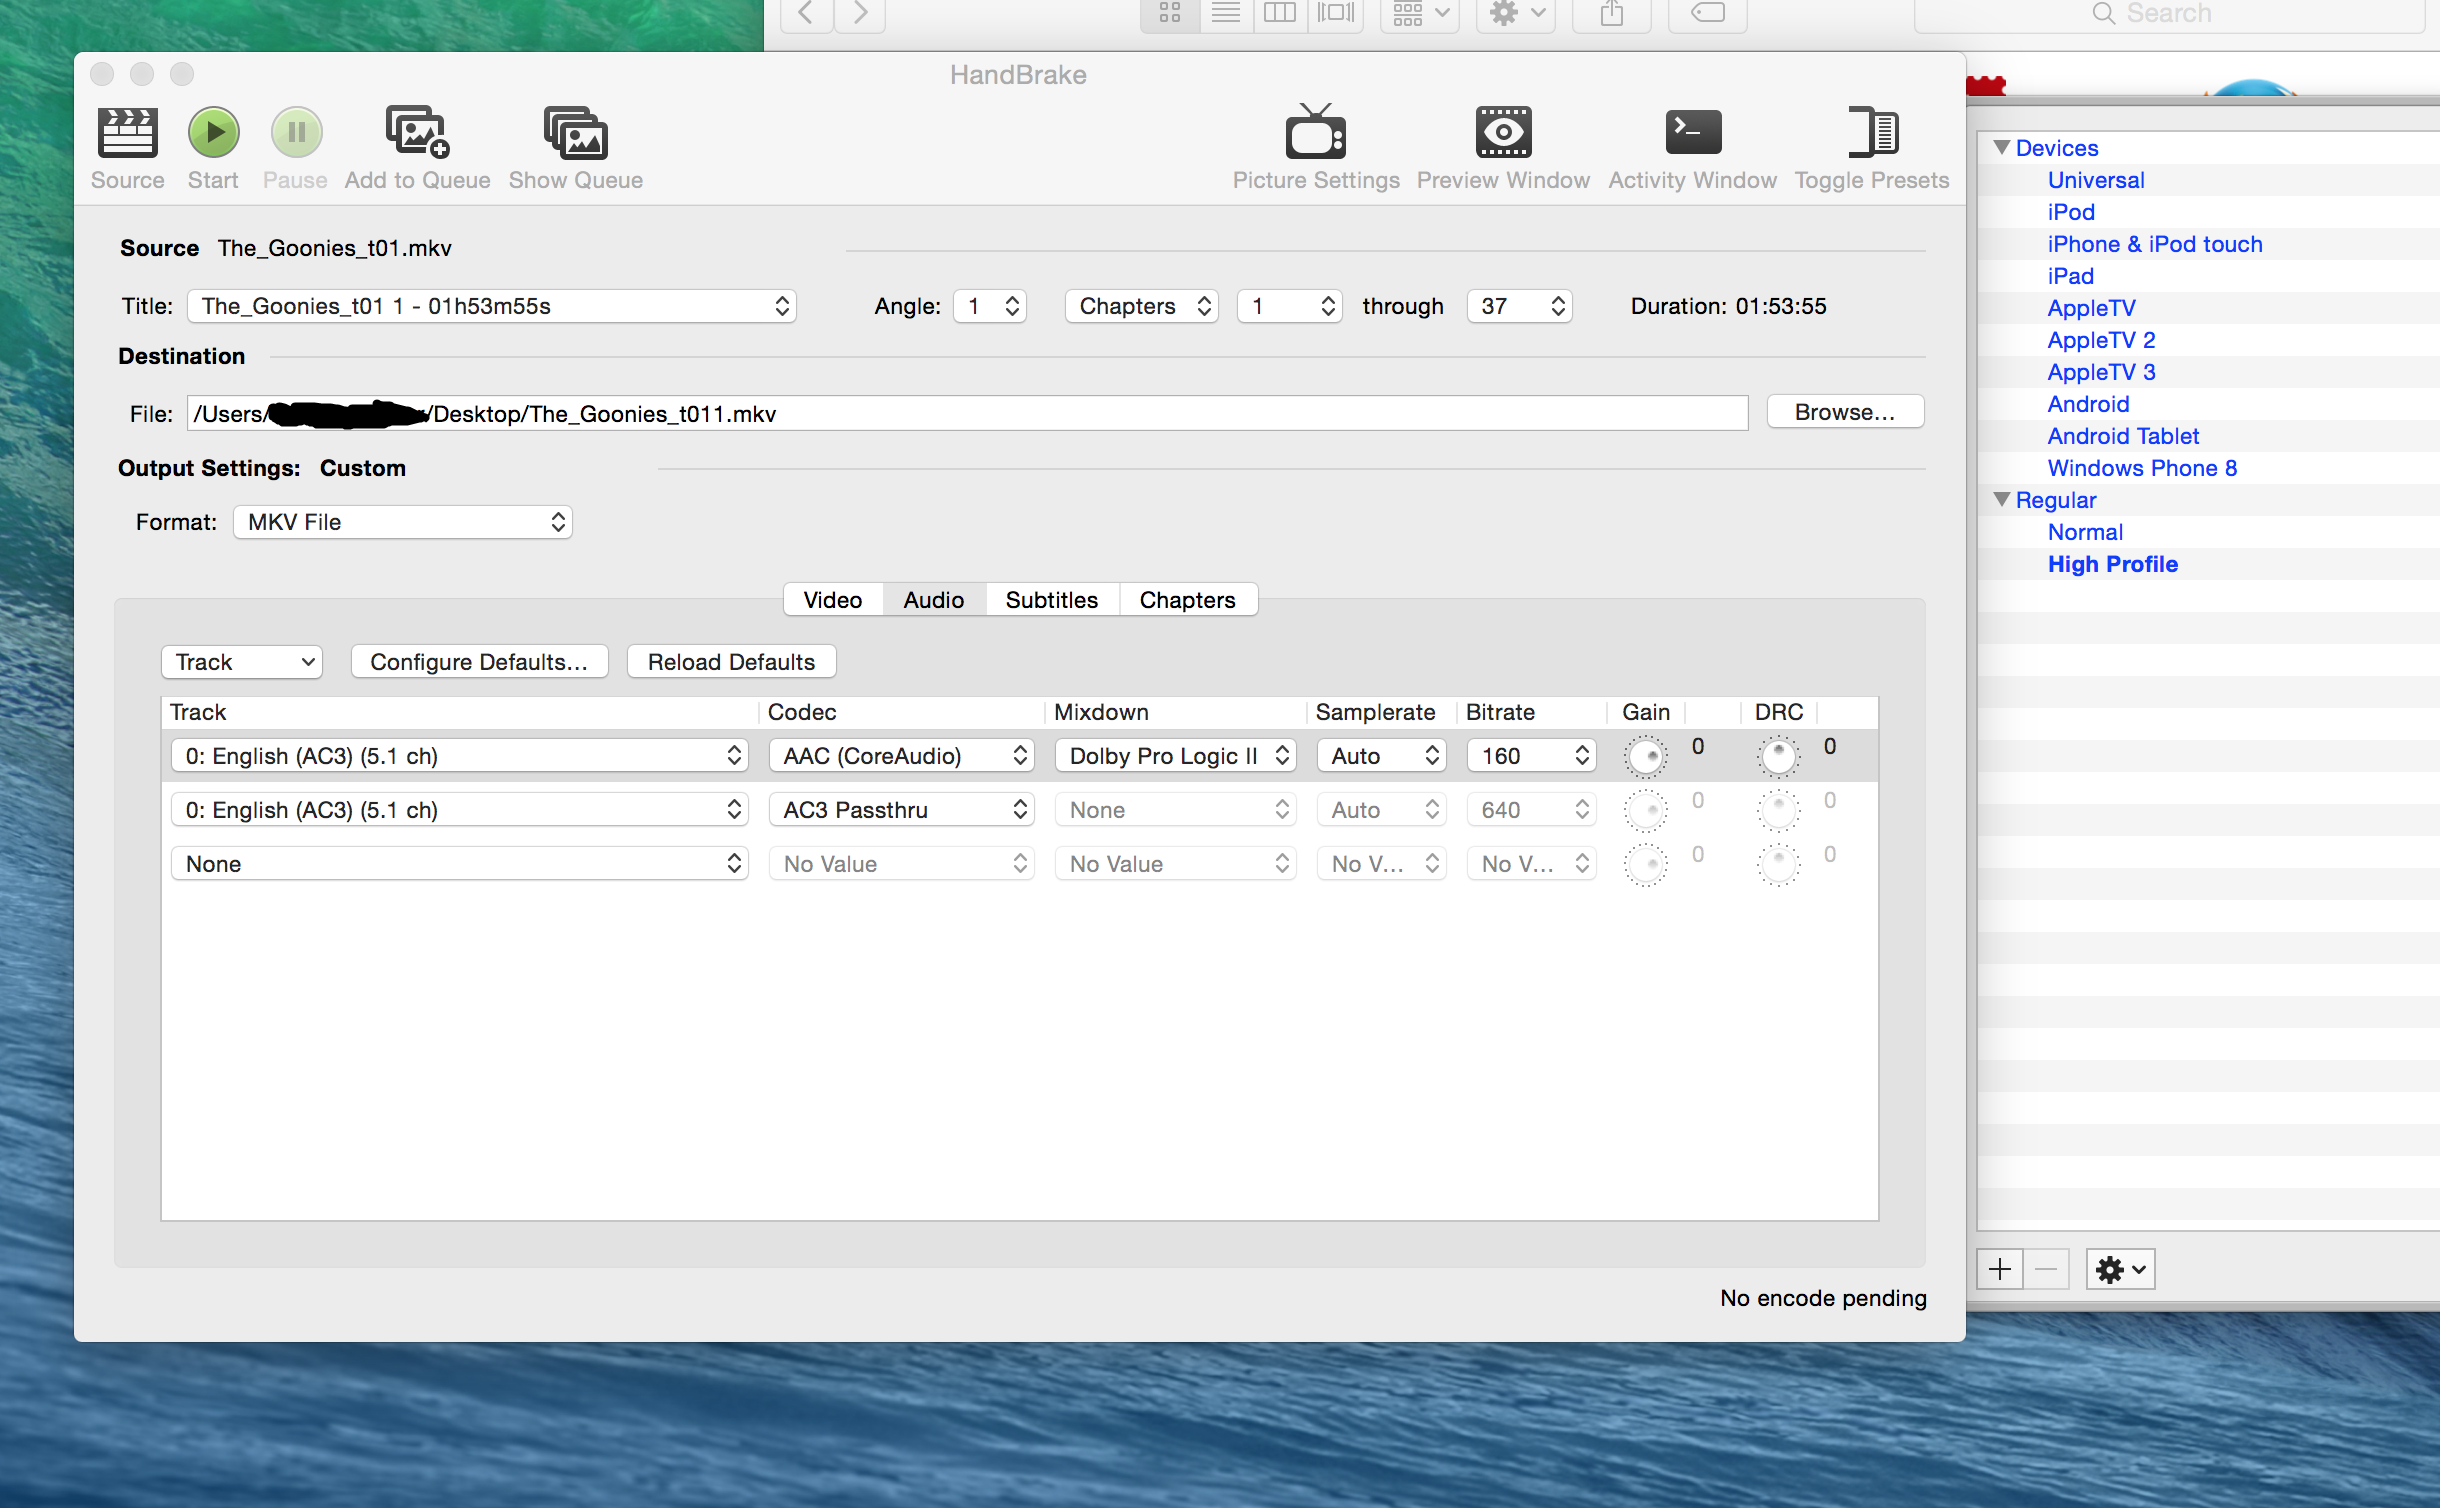Click Finder back arrow button
The image size is (2440, 1508).
tap(806, 14)
